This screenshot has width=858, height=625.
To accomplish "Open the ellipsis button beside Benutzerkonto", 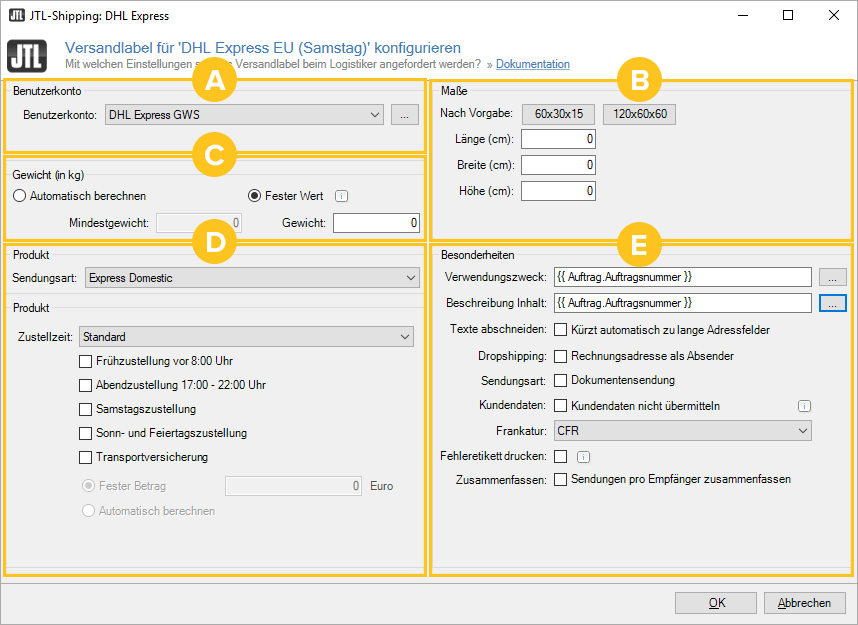I will point(404,115).
